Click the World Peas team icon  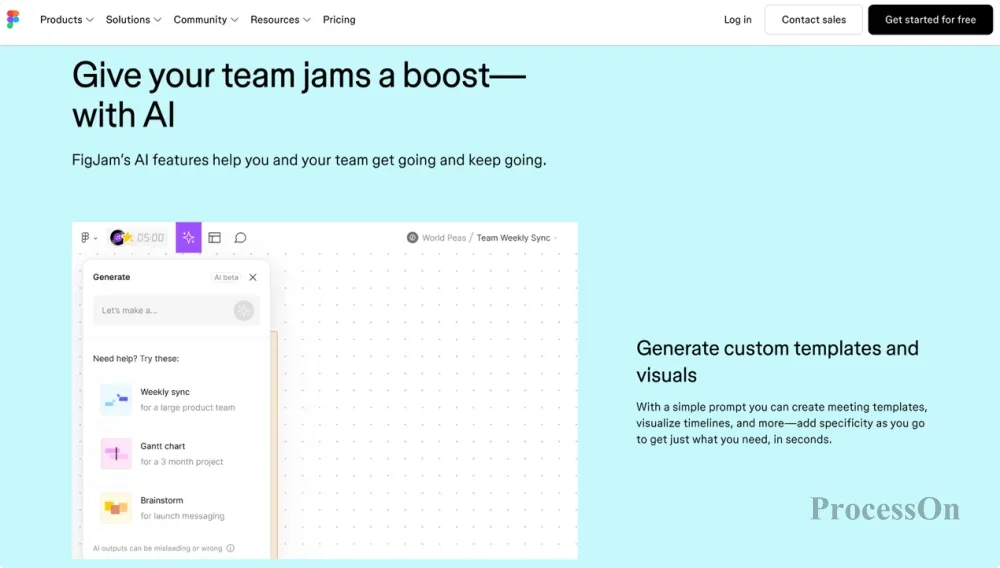pyautogui.click(x=413, y=238)
